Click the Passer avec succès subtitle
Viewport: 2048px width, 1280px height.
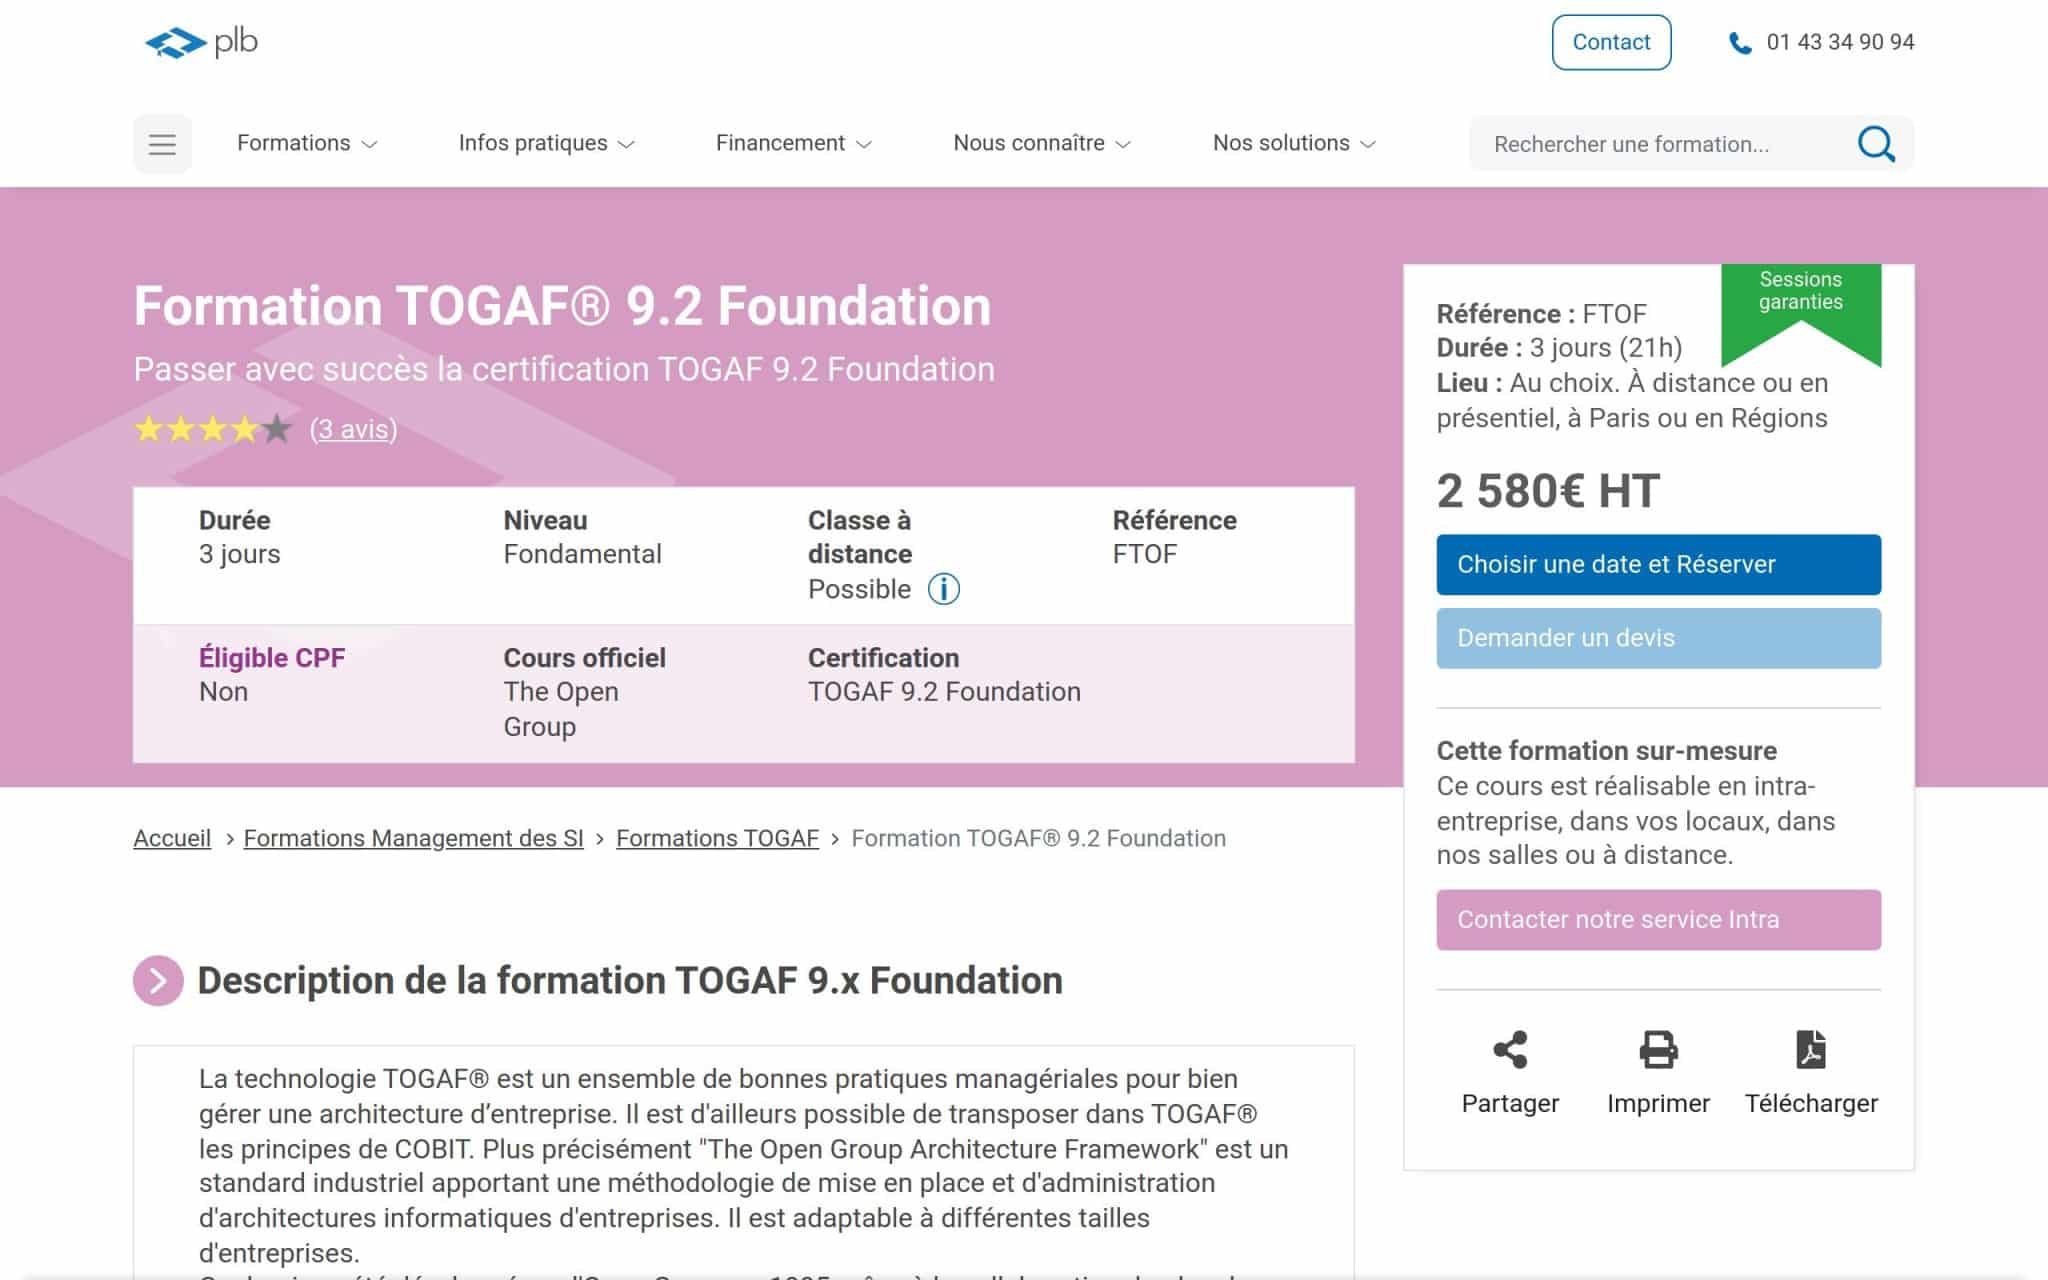click(564, 369)
